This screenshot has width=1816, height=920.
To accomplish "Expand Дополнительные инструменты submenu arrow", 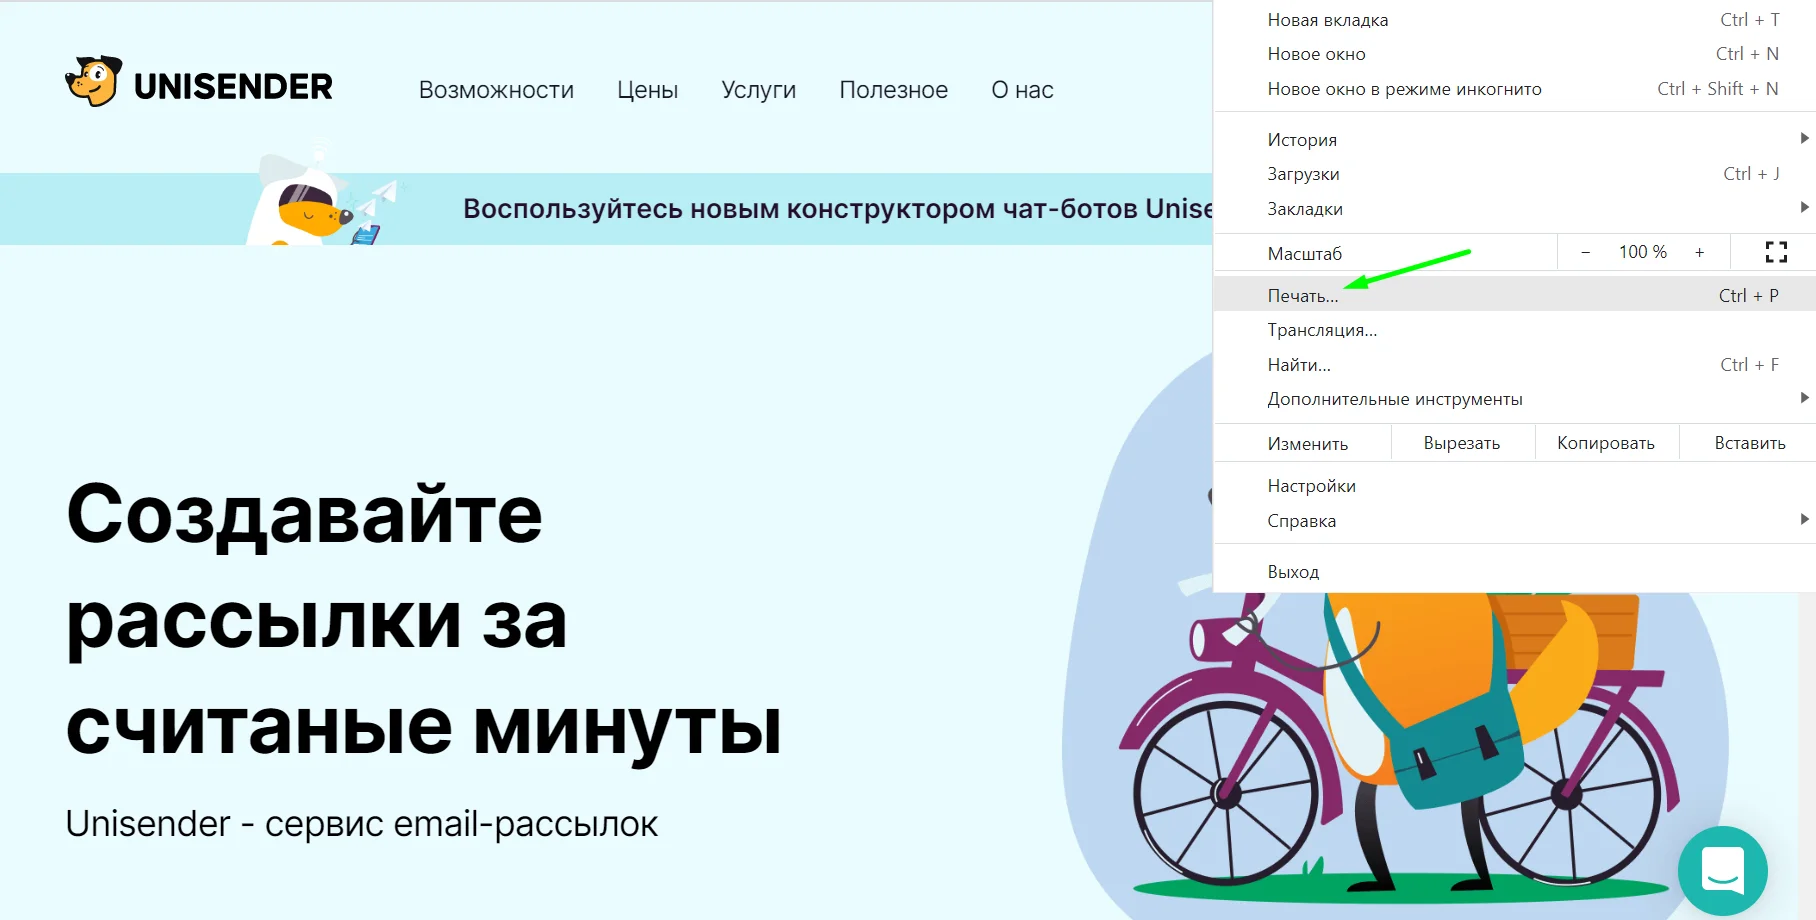I will [x=1804, y=398].
